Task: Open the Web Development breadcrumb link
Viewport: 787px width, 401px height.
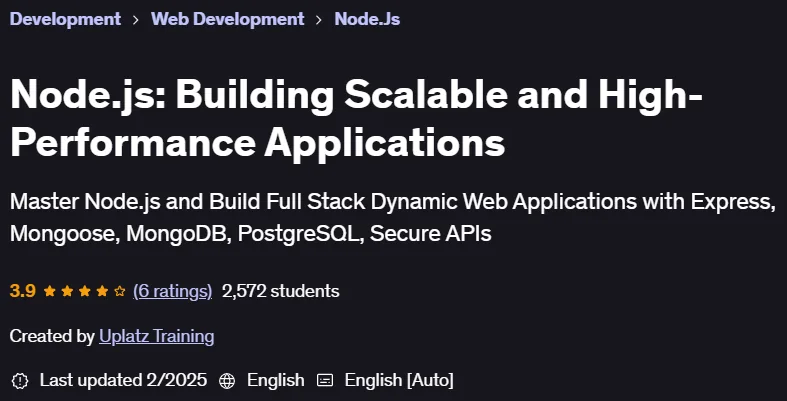Action: coord(227,19)
